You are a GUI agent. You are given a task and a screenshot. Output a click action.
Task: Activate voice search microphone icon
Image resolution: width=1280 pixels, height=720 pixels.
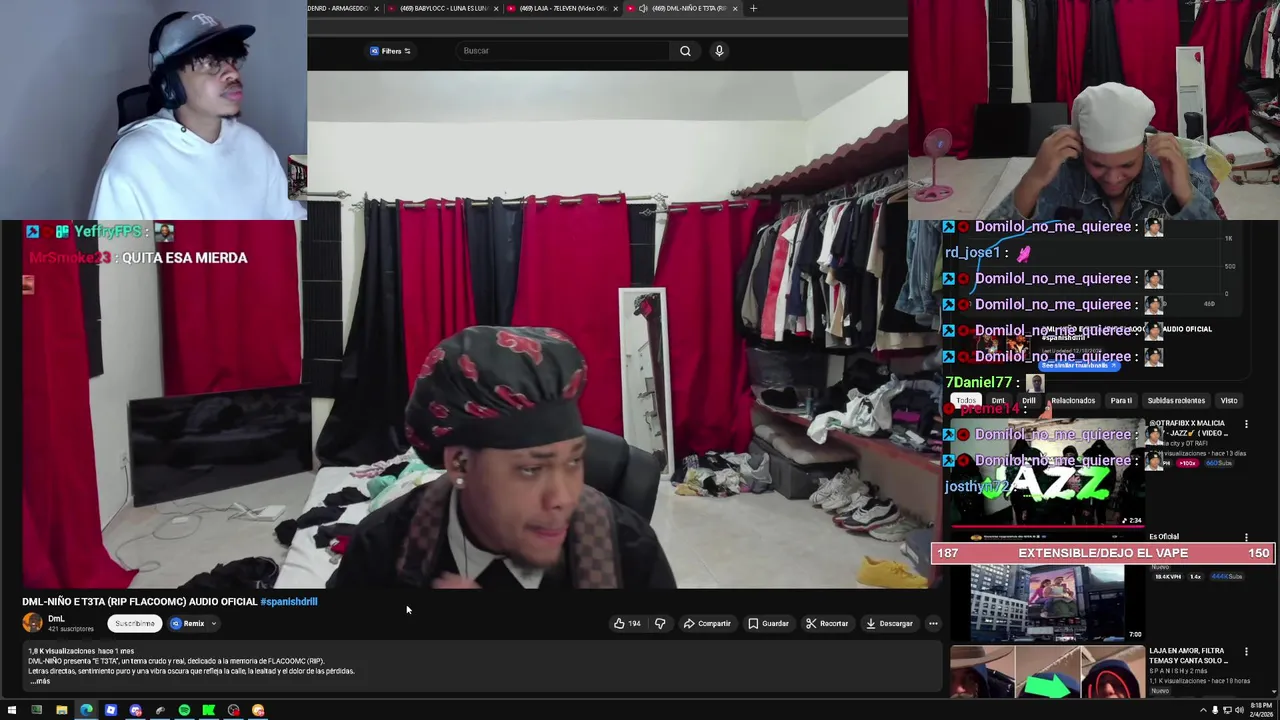coord(719,51)
